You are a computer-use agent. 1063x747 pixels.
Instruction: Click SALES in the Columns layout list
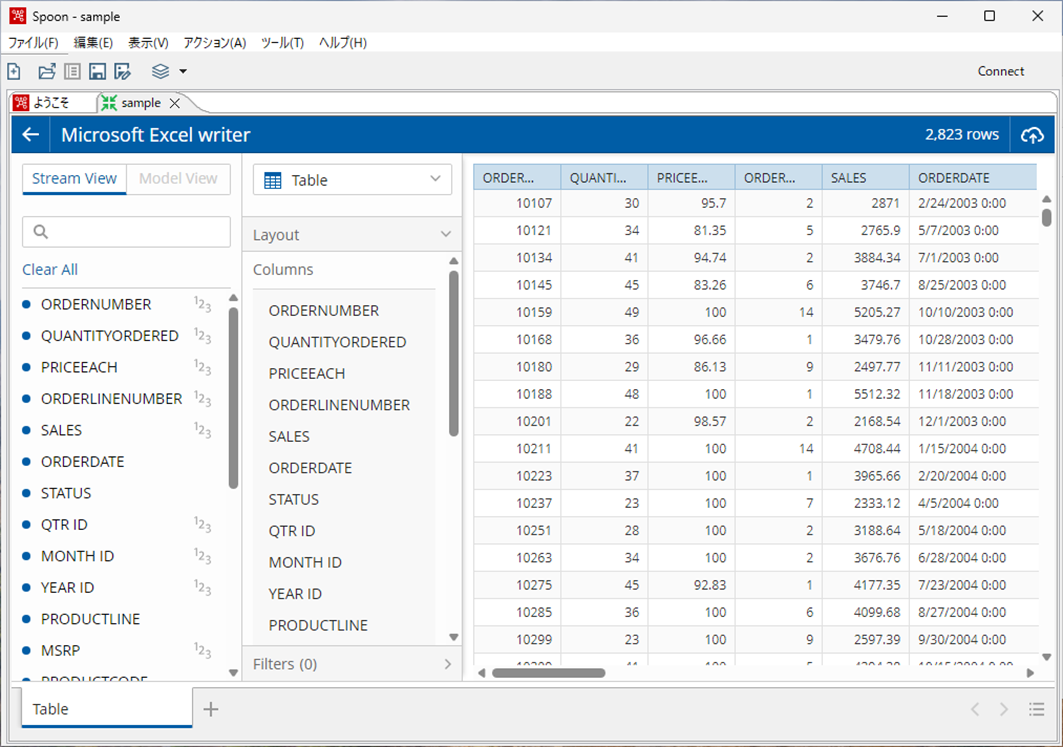[289, 437]
